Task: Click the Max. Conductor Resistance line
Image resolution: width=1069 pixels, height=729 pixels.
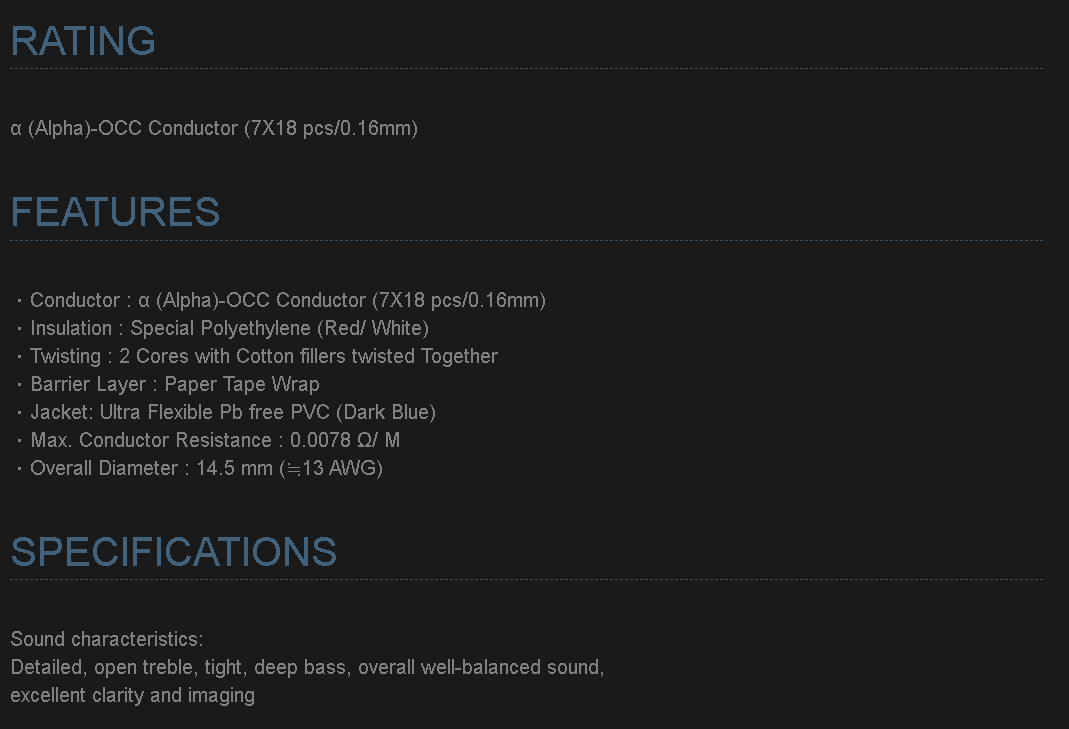Action: 215,440
